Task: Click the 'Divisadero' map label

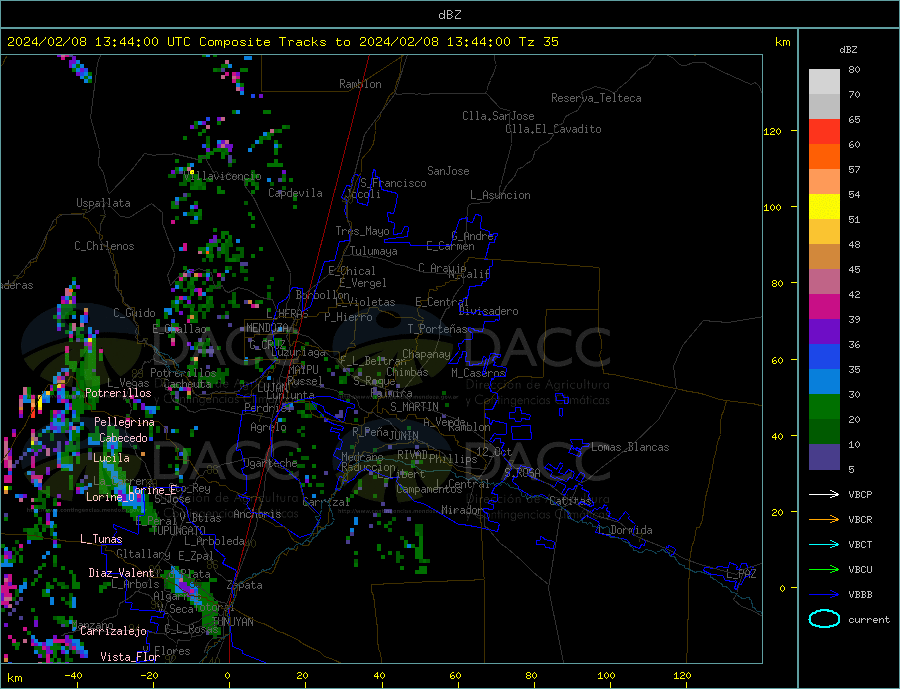Action: 488,311
